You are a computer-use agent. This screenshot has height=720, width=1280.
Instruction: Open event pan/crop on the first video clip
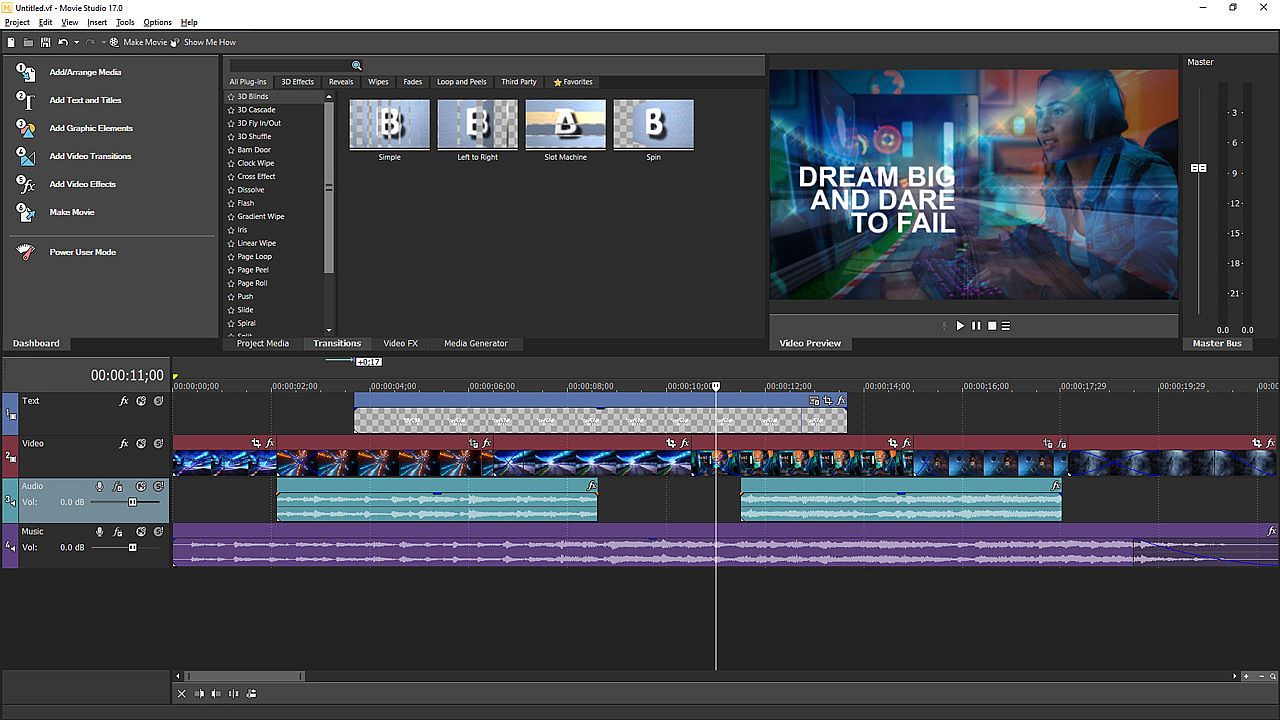tap(257, 443)
